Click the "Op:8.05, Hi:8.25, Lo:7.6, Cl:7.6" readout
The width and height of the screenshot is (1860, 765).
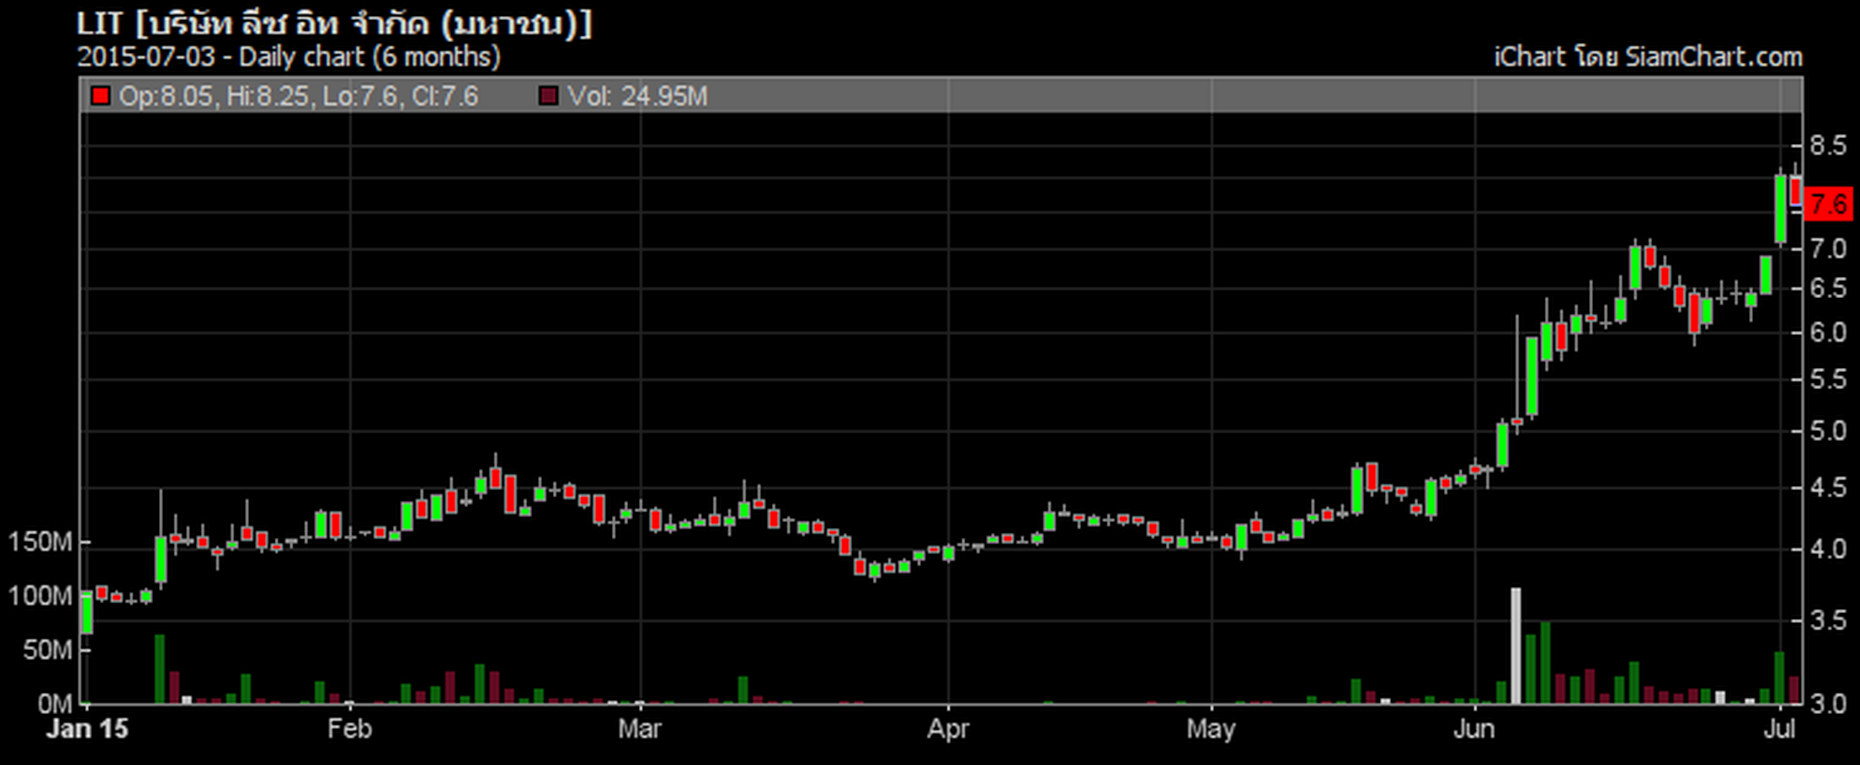pos(298,96)
